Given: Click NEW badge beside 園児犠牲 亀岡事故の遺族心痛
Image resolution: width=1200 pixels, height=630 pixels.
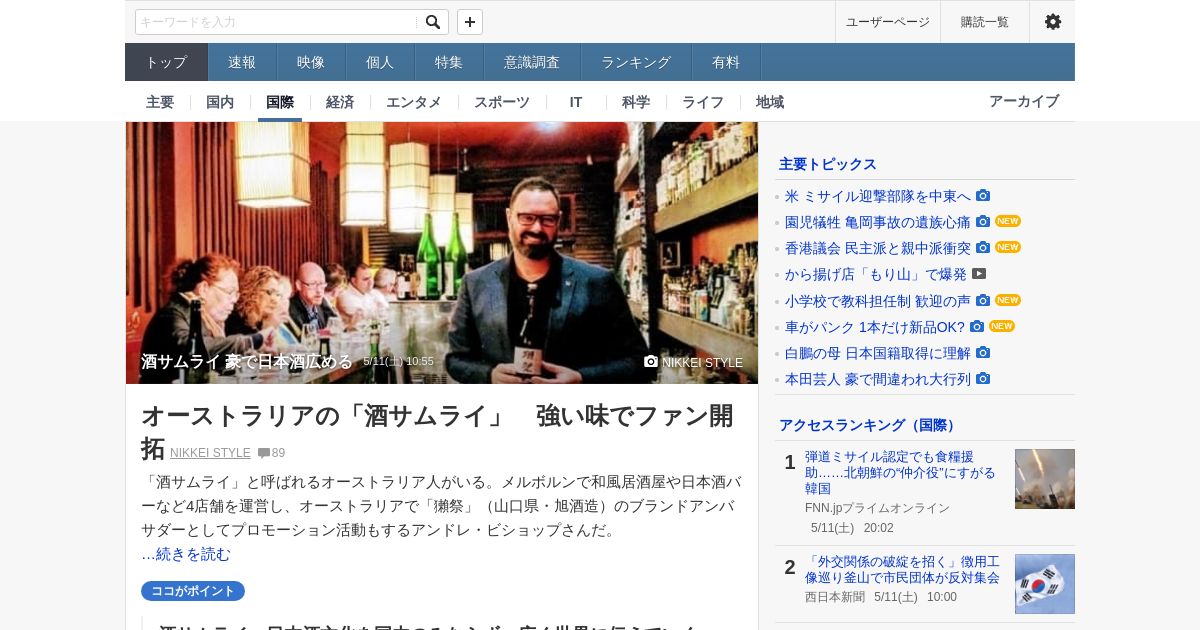Looking at the screenshot, I should pos(1008,221).
